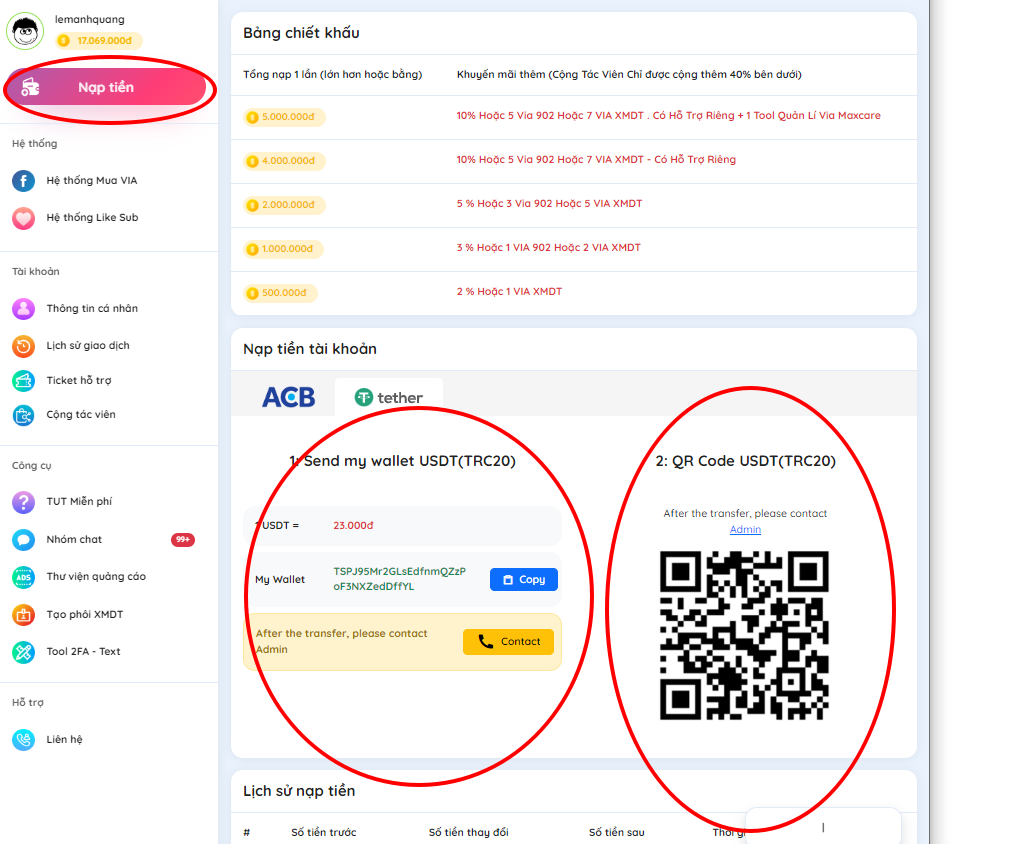Go to Thông tin cá nhân label
This screenshot has height=844, width=1031.
92,308
